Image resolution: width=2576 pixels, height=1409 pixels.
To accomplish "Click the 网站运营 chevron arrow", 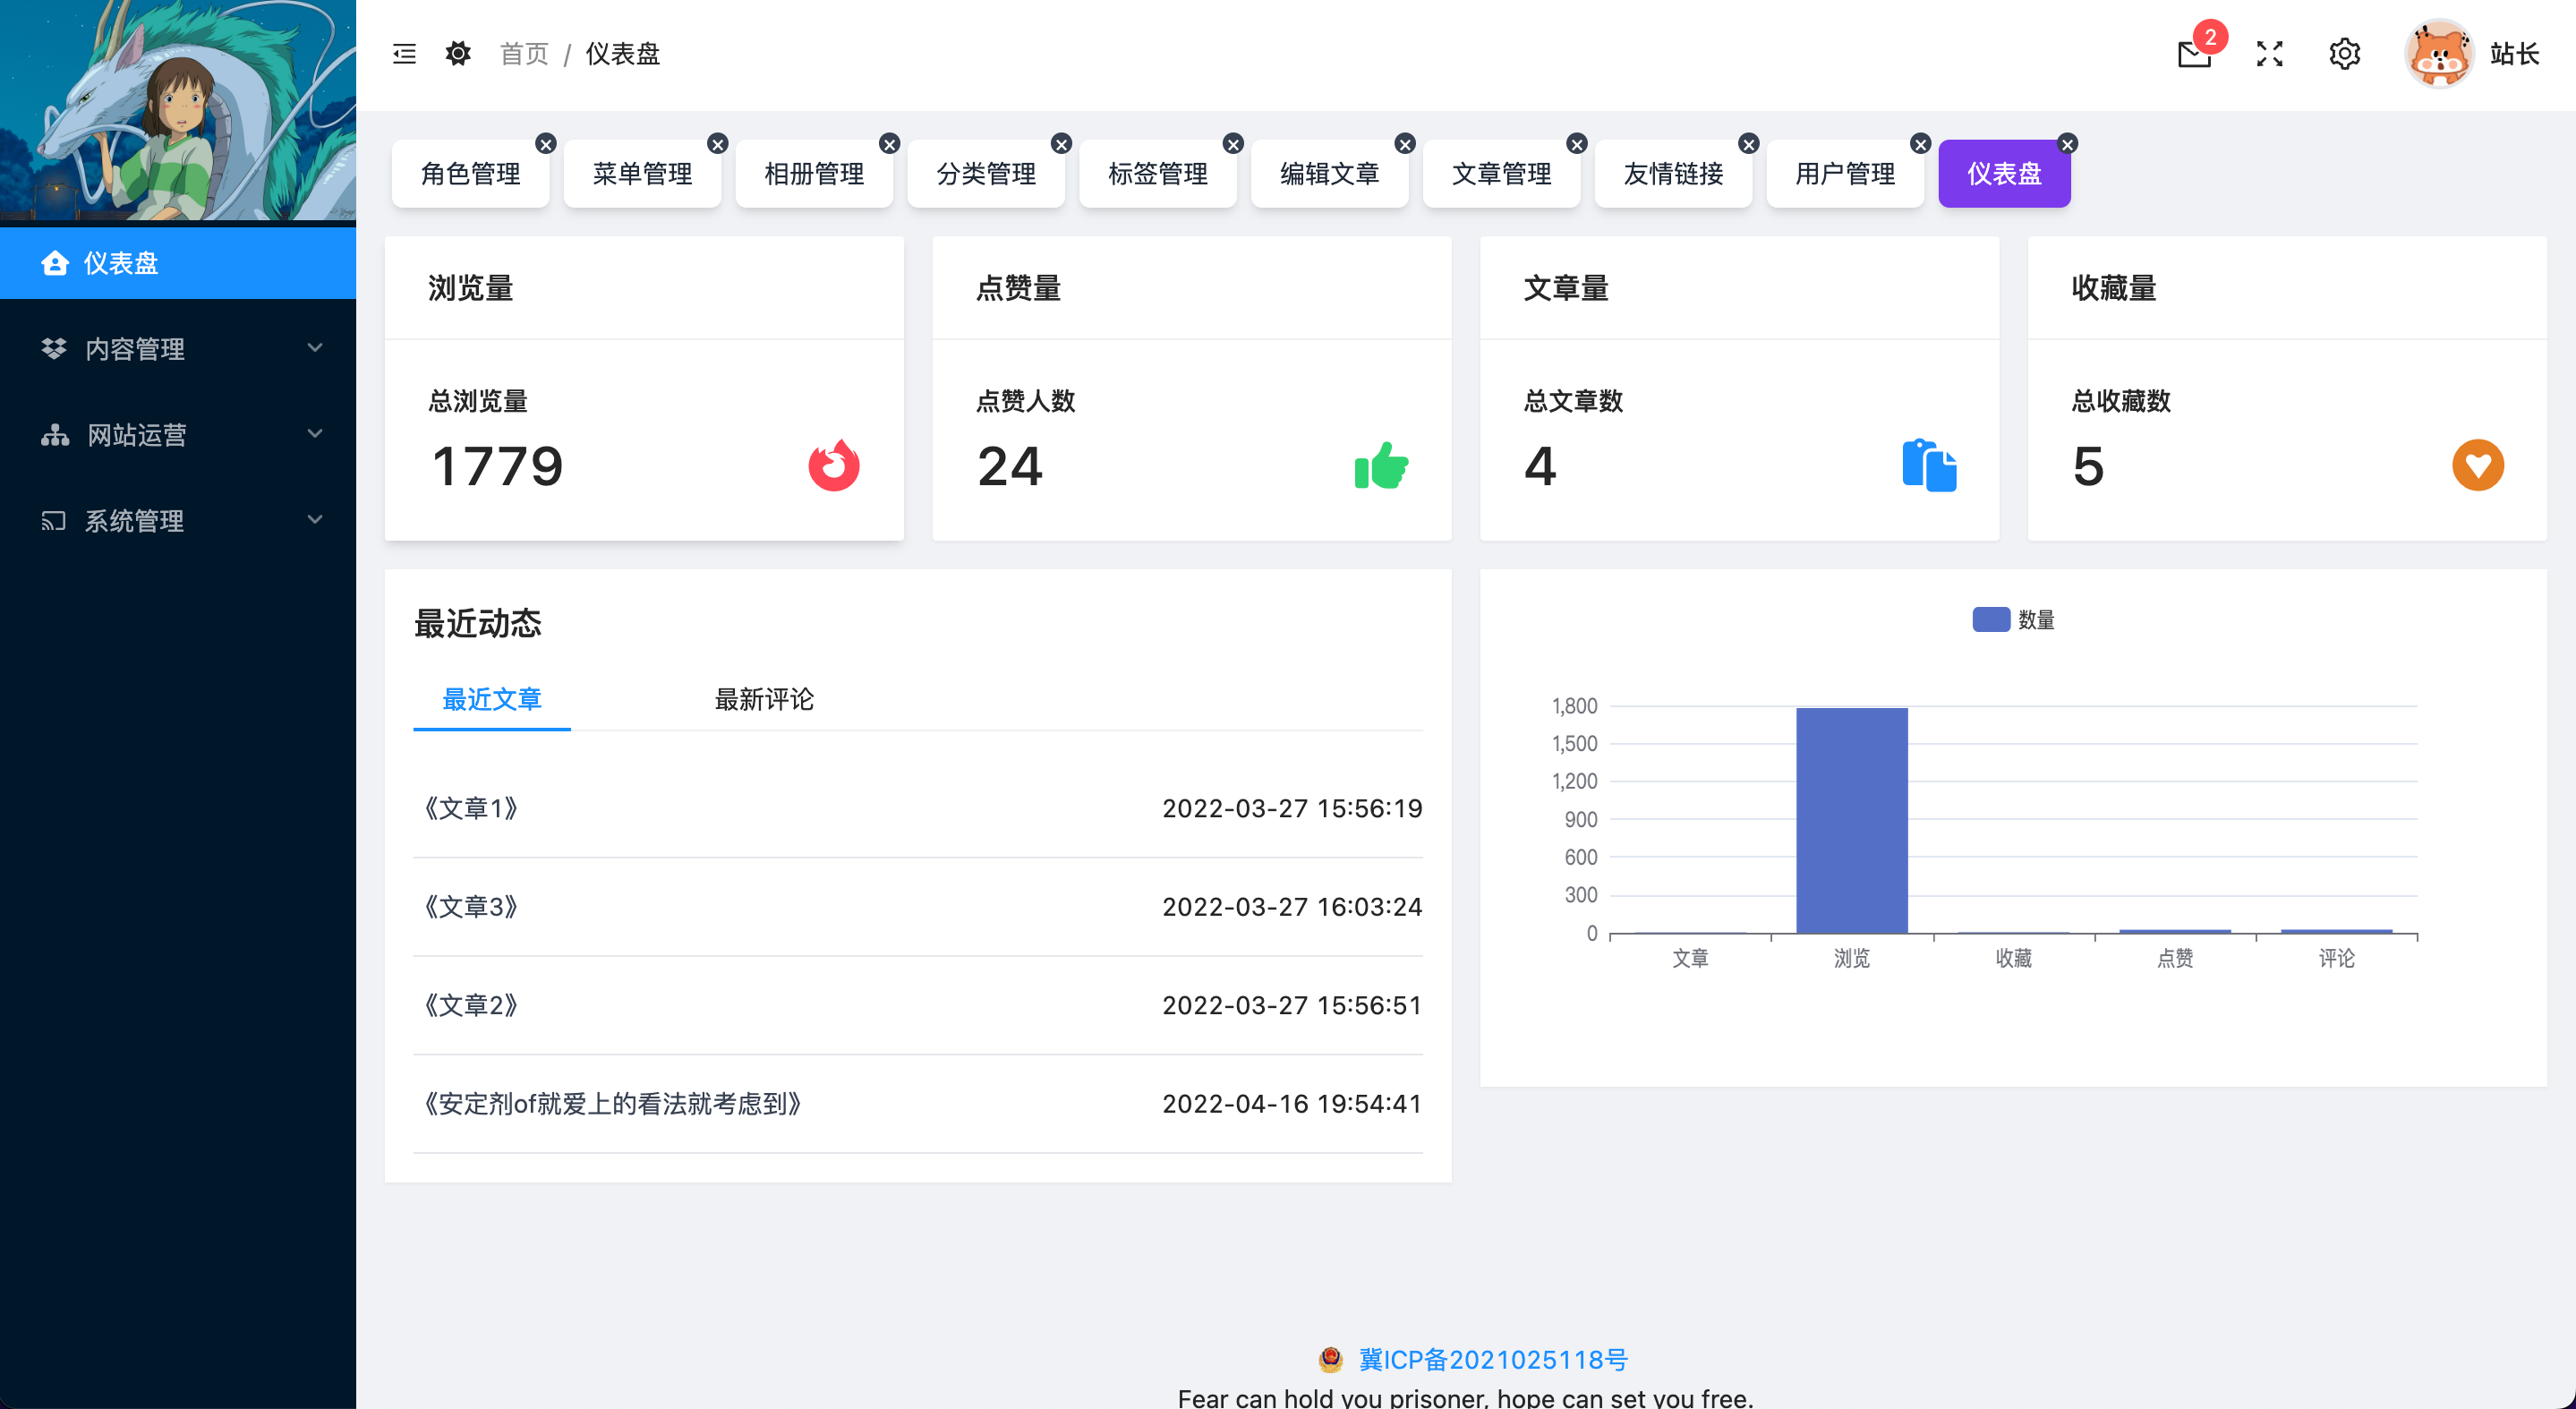I will pos(315,434).
